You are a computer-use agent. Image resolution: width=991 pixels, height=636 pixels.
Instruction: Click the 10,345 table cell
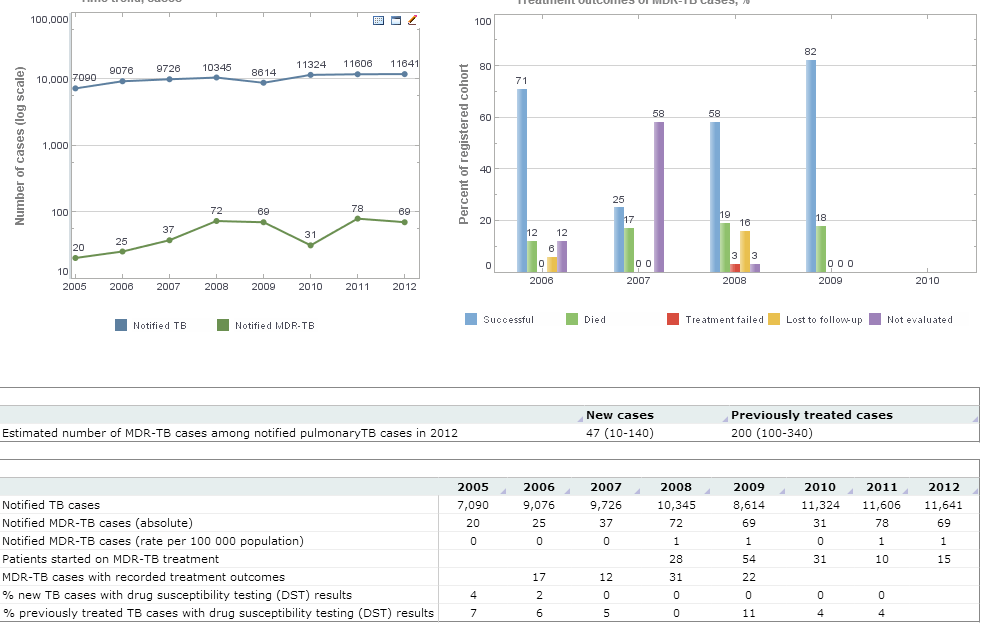(x=676, y=505)
